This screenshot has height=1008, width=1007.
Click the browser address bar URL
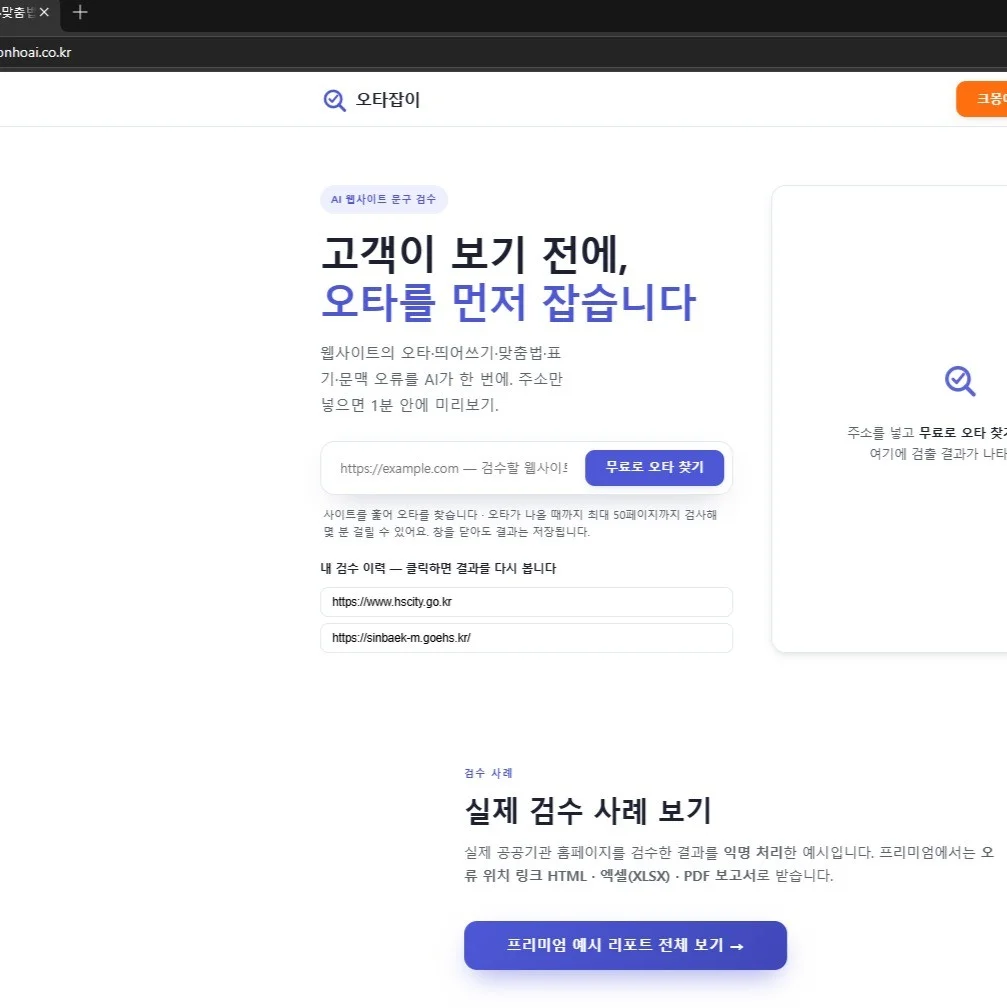pos(36,53)
